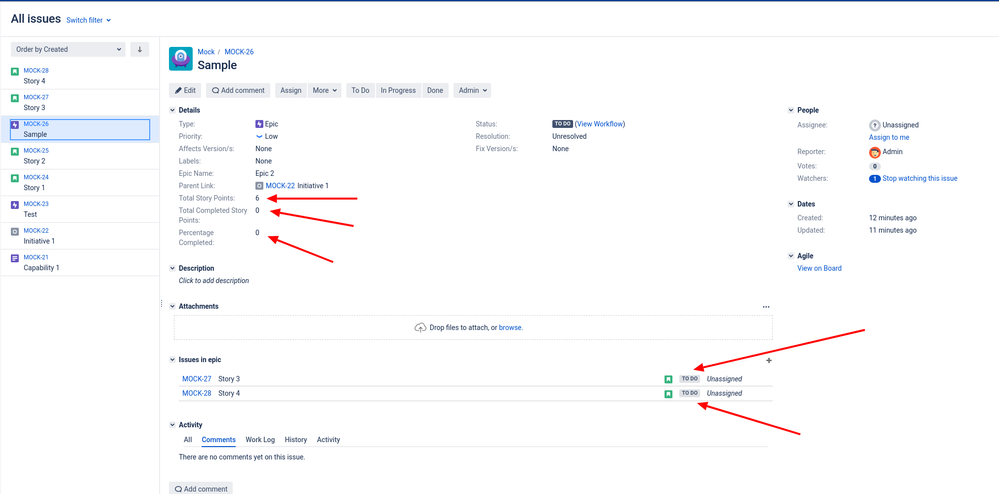The width and height of the screenshot is (999, 494).
Task: Click the Unassigned avatar icon in People
Action: [x=874, y=126]
